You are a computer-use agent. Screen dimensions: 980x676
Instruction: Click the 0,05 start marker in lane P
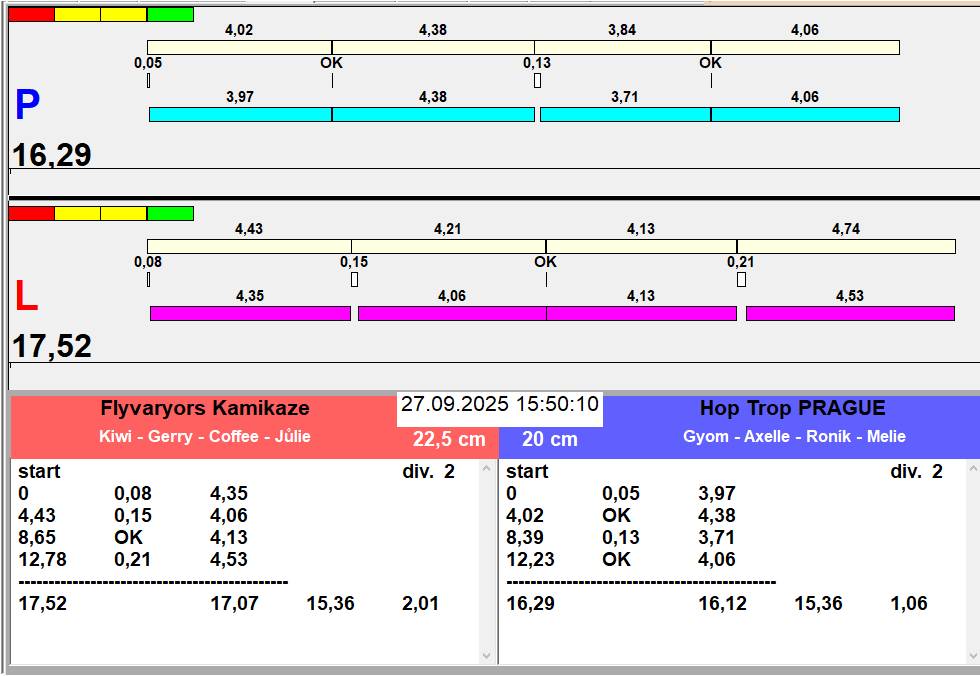[x=148, y=81]
